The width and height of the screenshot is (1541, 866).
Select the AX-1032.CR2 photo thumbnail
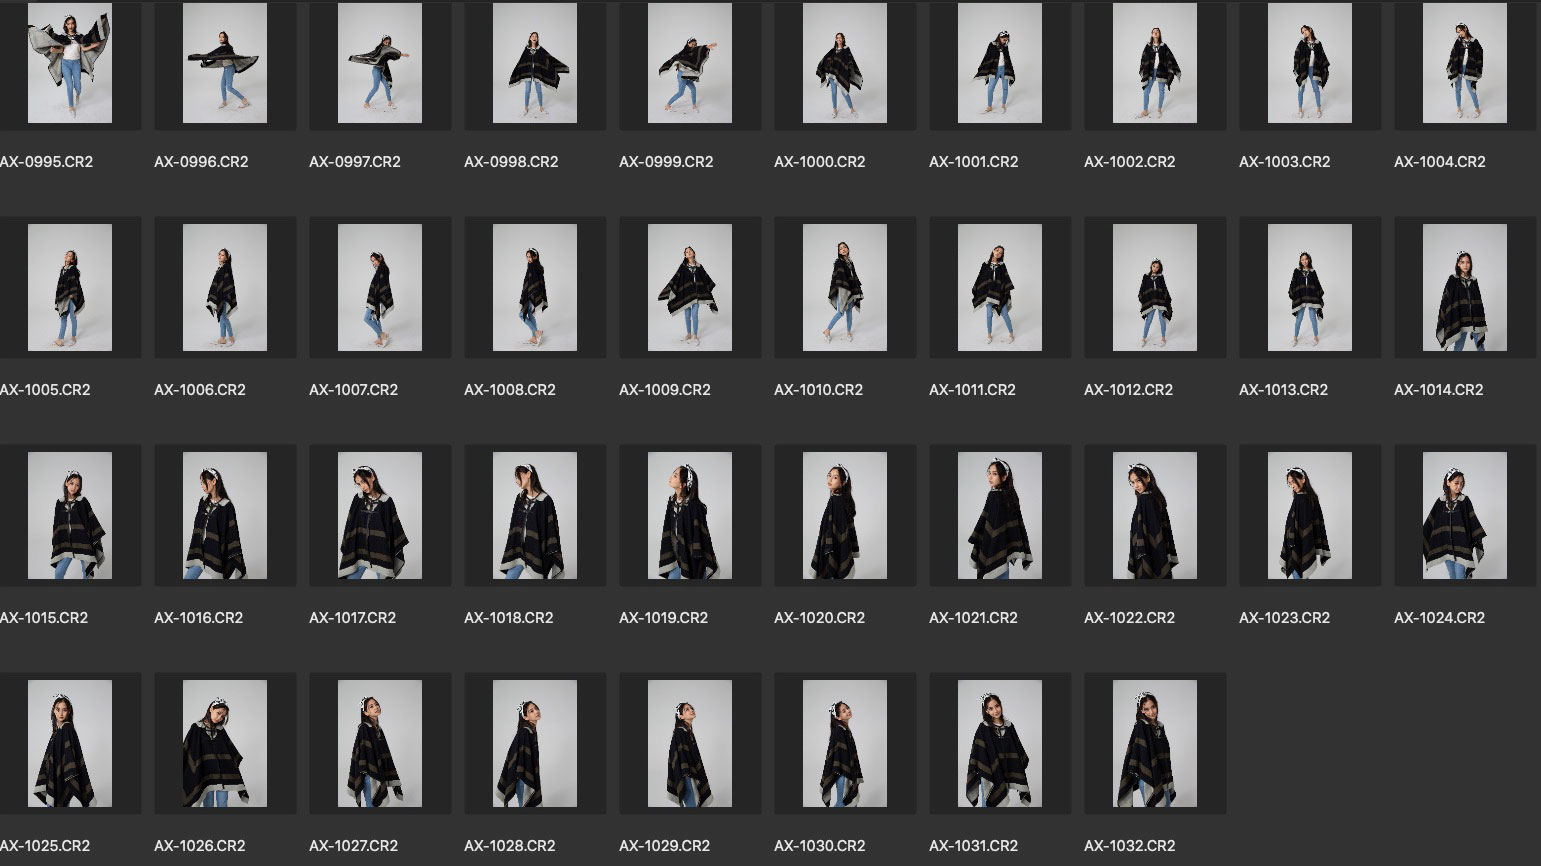[x=1154, y=744]
